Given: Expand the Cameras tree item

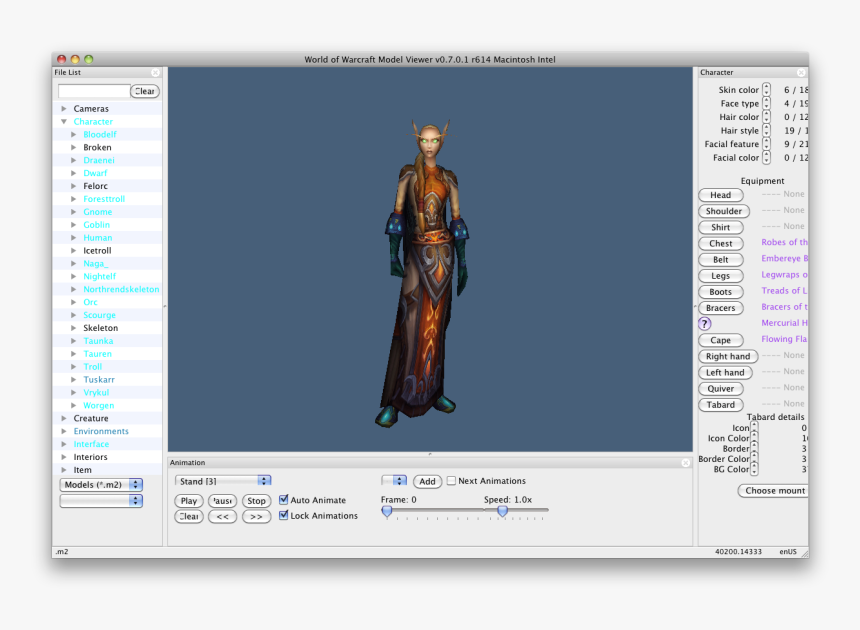Looking at the screenshot, I should [63, 108].
